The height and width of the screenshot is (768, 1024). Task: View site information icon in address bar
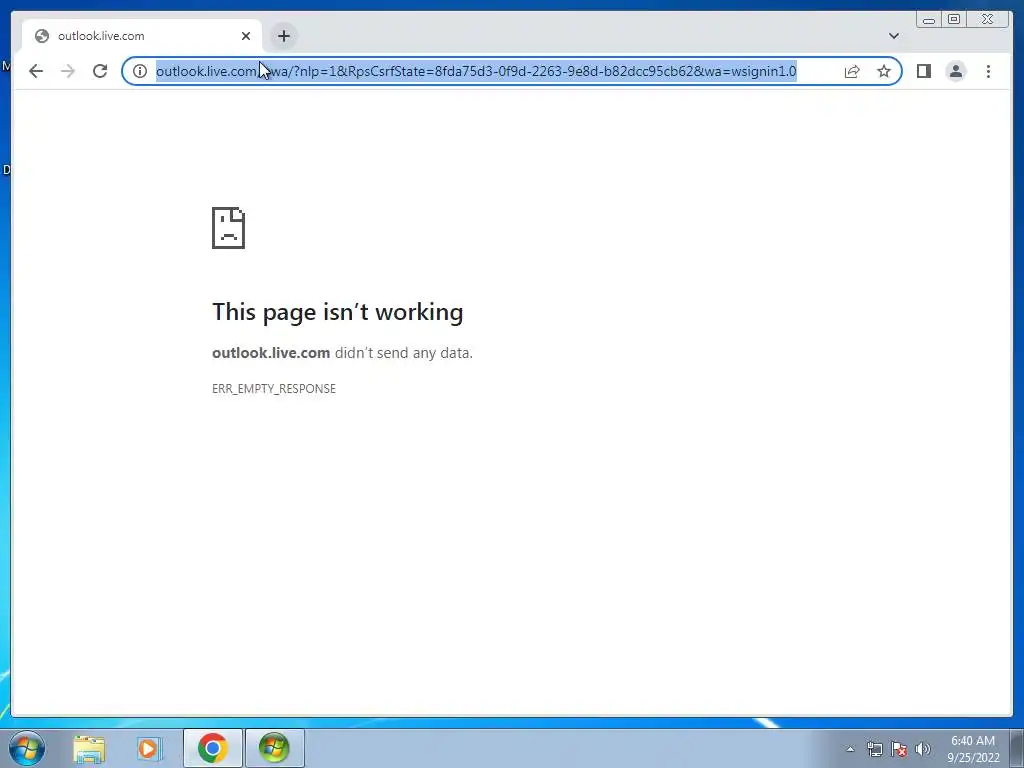point(140,71)
